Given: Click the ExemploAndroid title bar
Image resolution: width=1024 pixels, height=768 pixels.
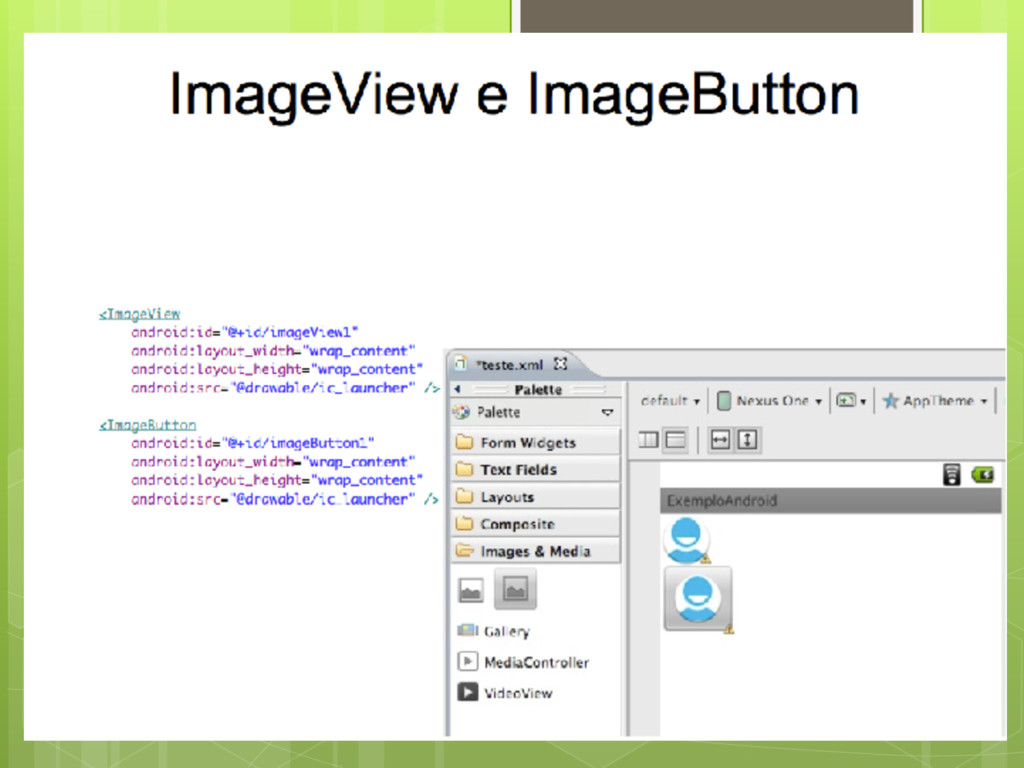Looking at the screenshot, I should coord(831,500).
